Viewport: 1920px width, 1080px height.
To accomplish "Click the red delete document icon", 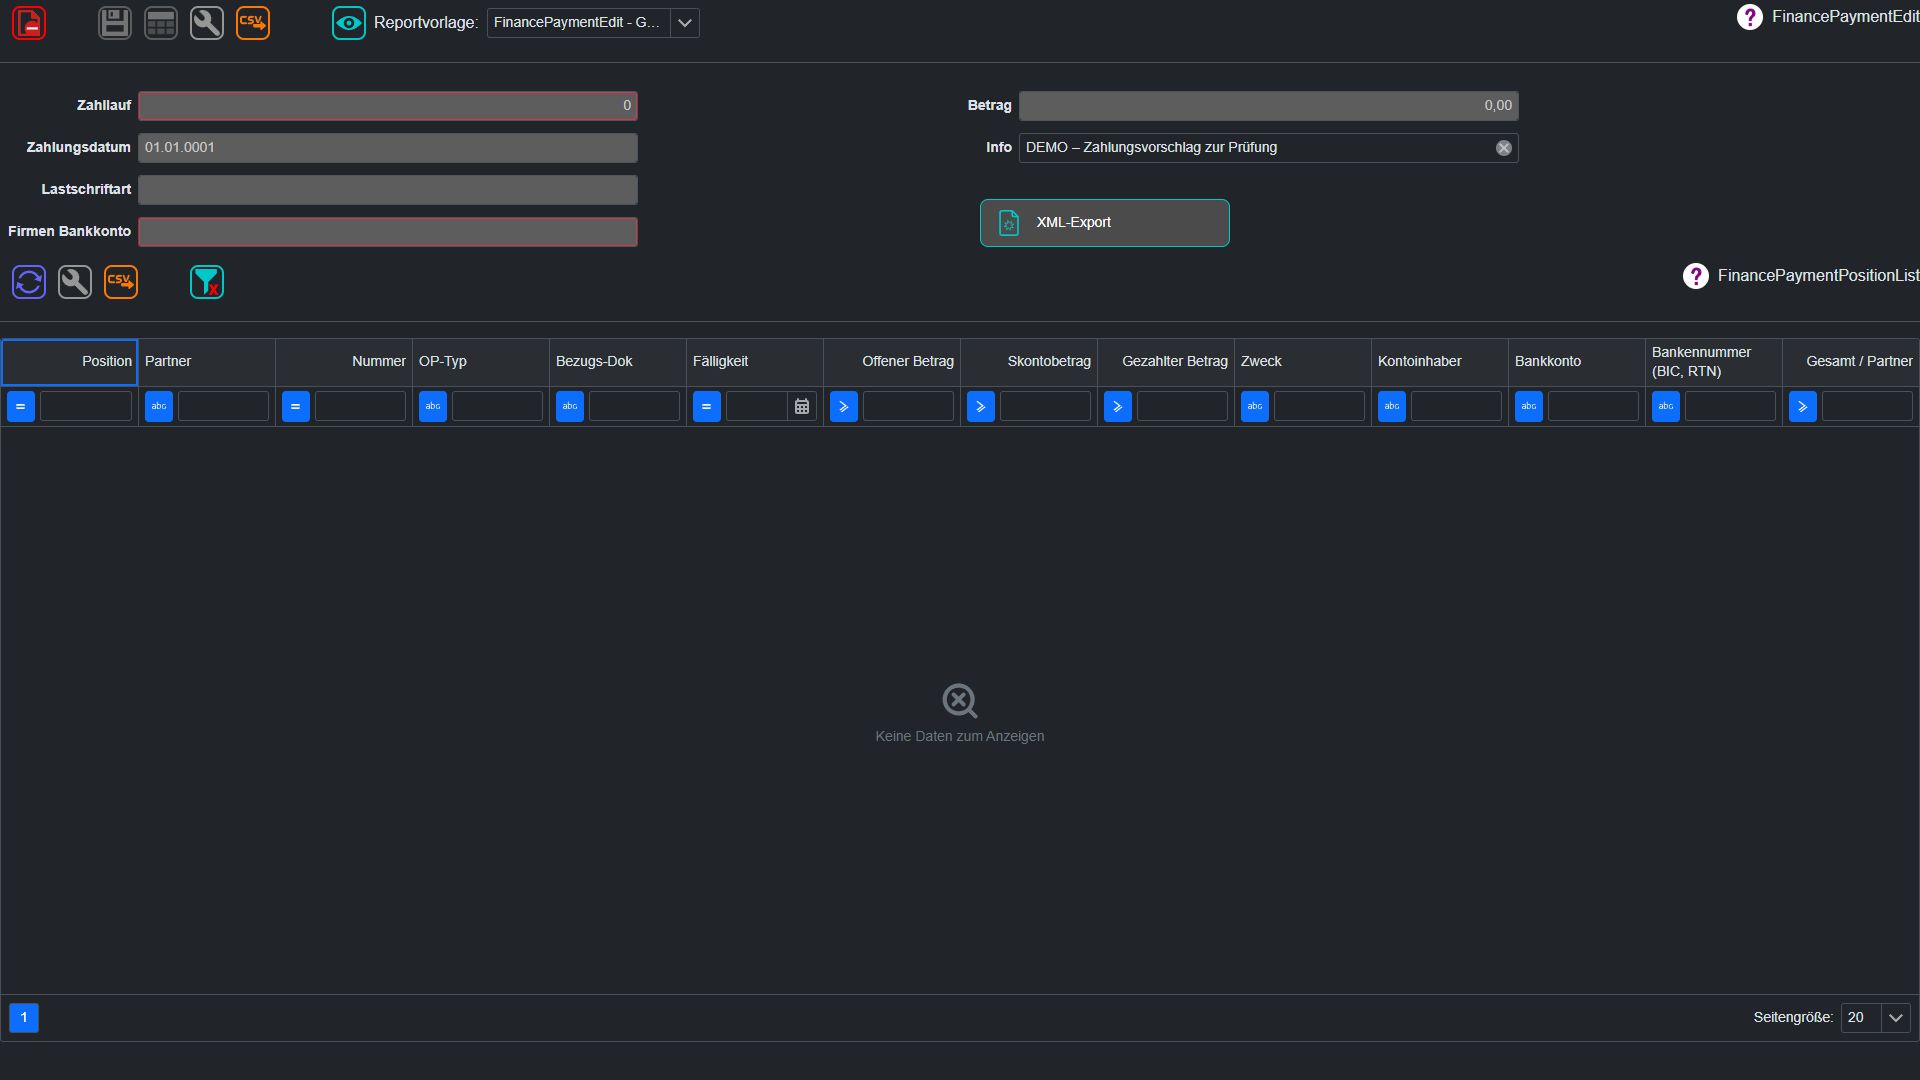I will pos(29,23).
